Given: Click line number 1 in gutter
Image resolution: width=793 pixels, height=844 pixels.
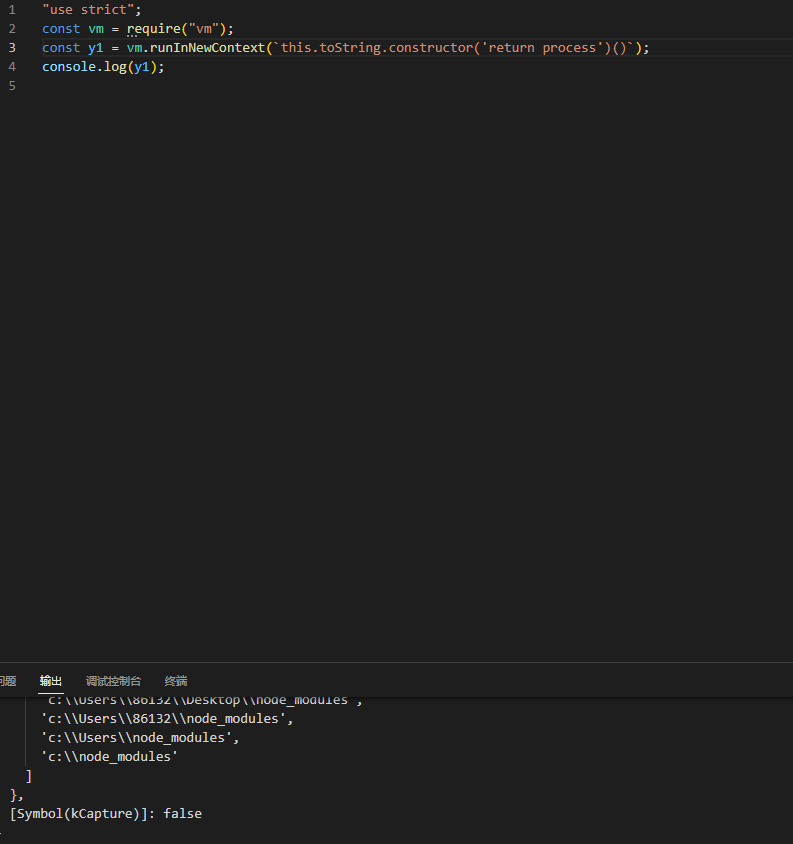Looking at the screenshot, I should [12, 10].
